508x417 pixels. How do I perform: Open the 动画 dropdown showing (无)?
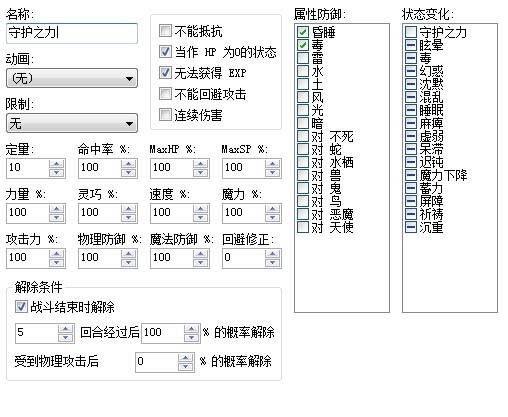coord(72,78)
